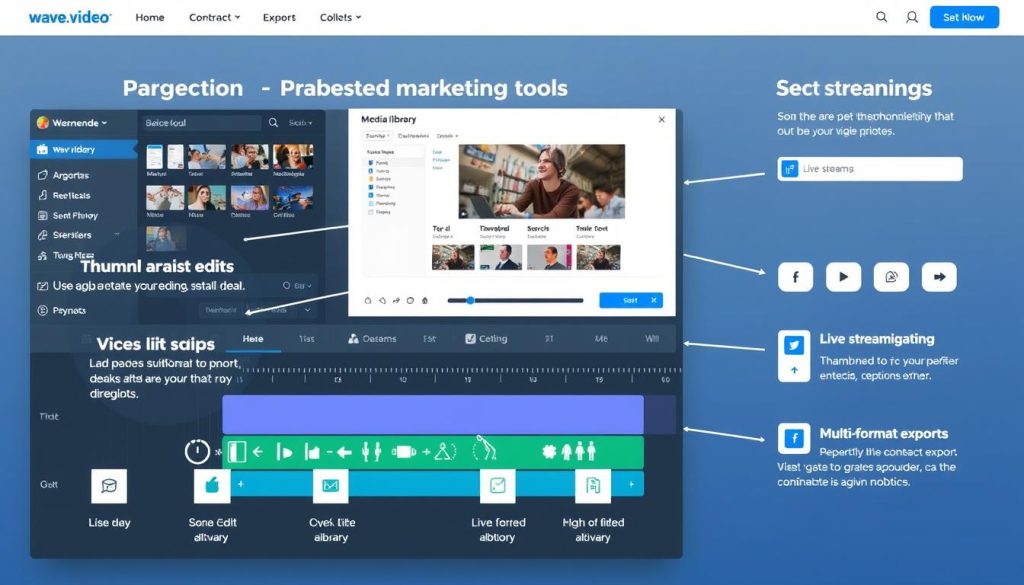1024x585 pixels.
Task: Select Home in the top navigation menu
Action: 150,17
